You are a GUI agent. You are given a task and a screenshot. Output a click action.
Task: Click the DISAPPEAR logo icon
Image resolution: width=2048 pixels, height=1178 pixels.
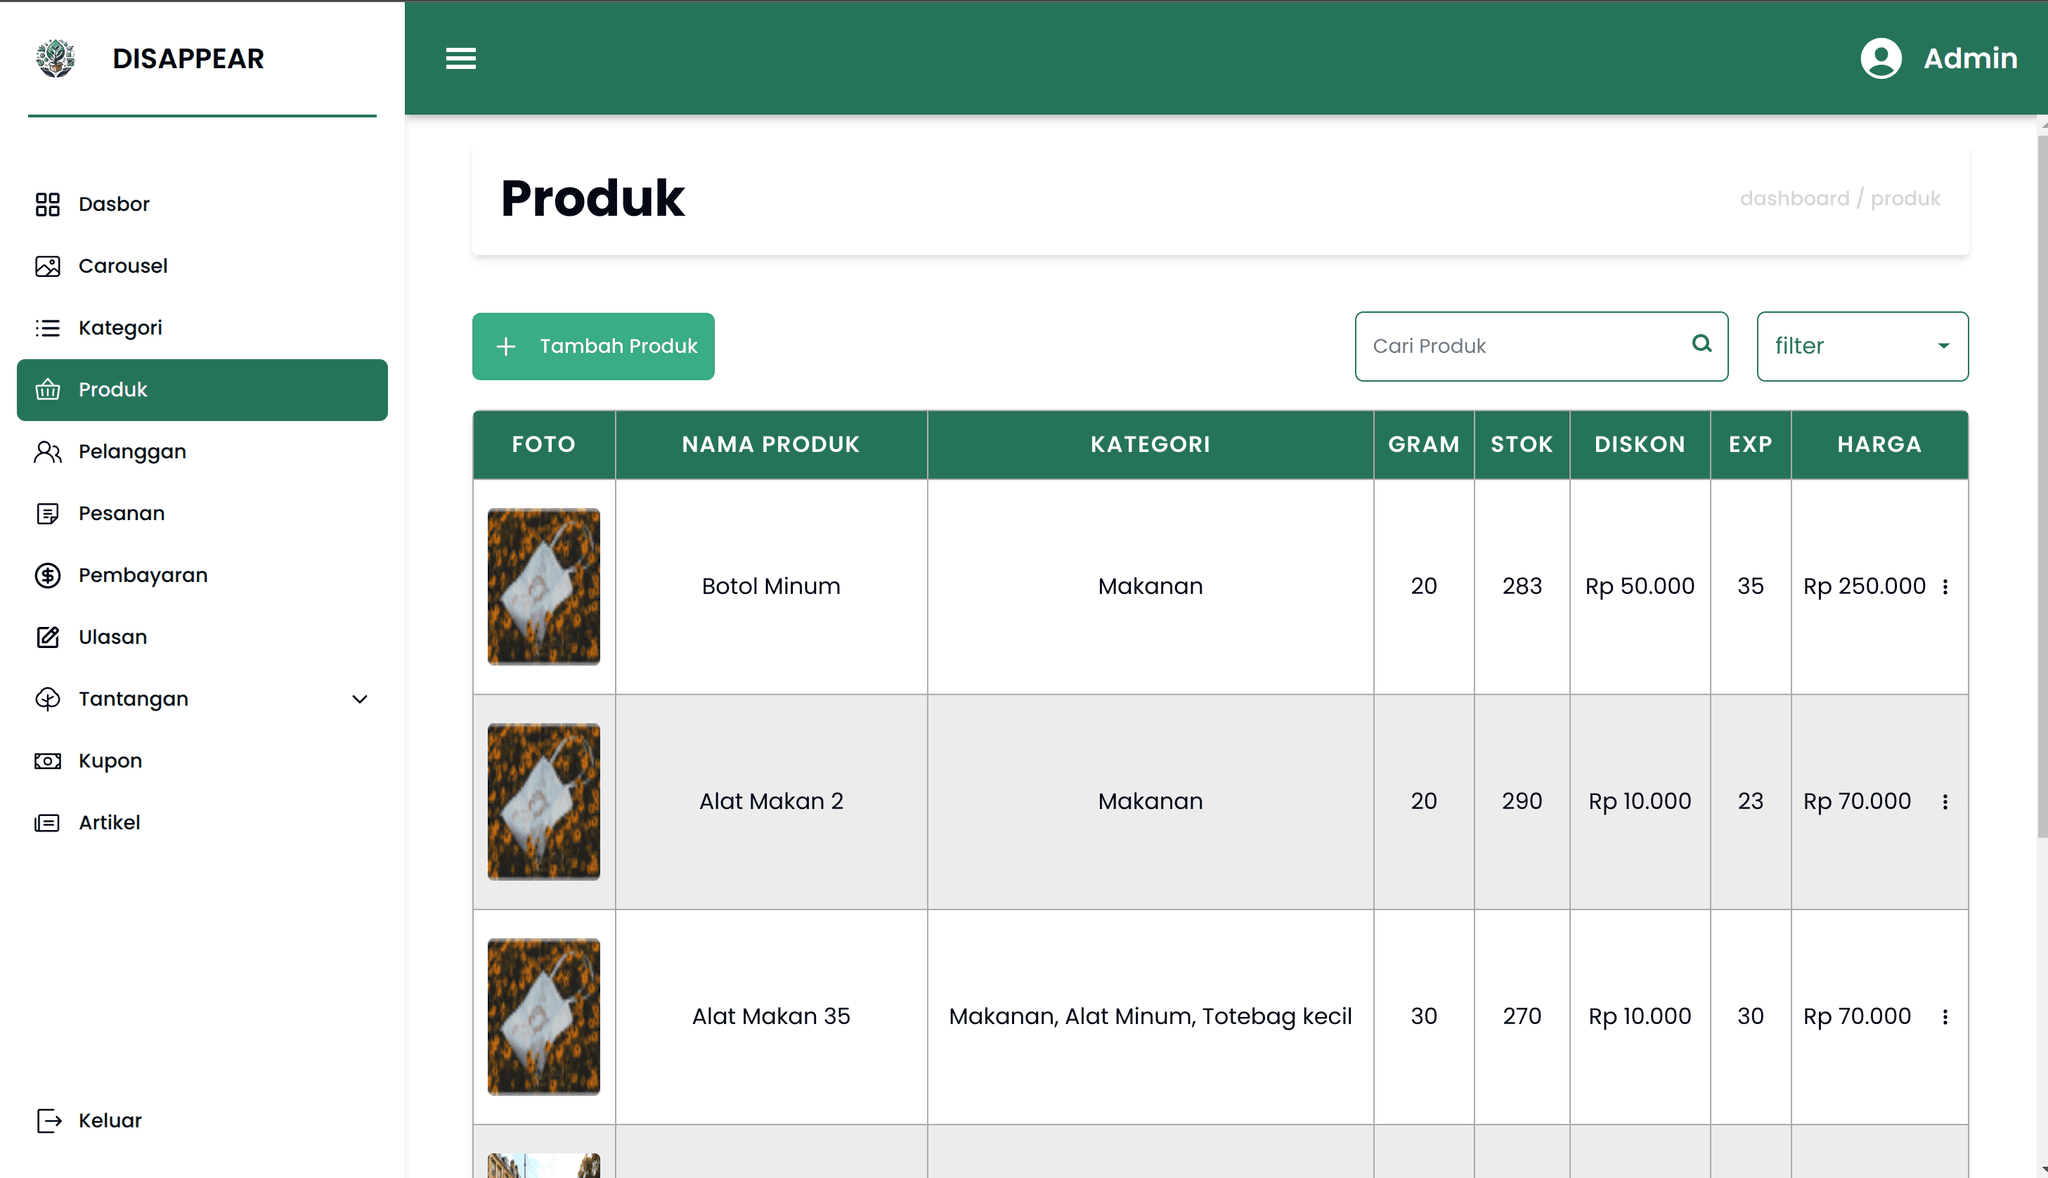tap(56, 58)
